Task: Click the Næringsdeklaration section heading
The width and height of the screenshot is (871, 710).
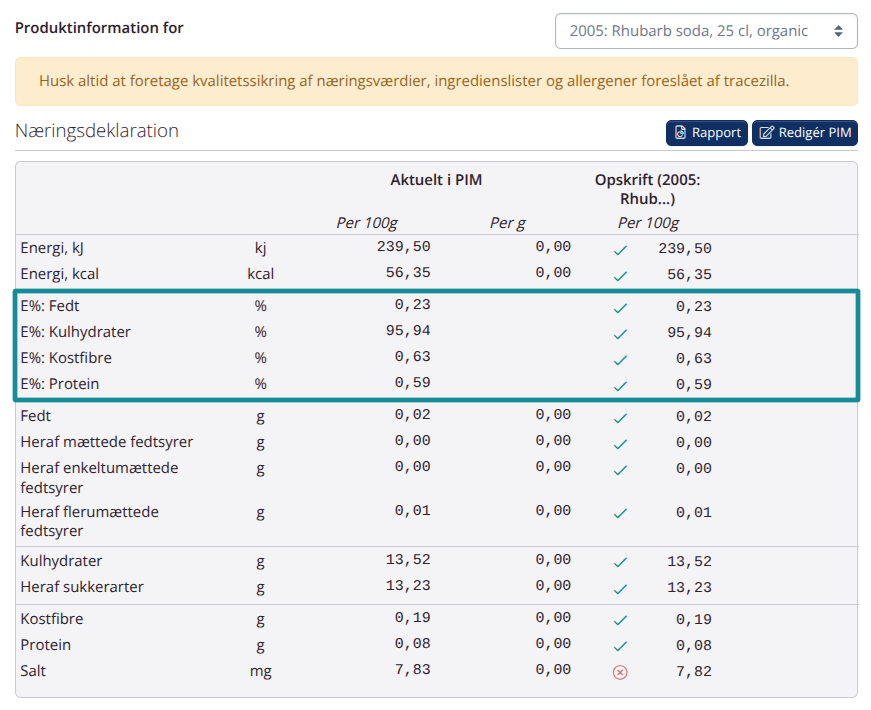Action: click(x=97, y=131)
